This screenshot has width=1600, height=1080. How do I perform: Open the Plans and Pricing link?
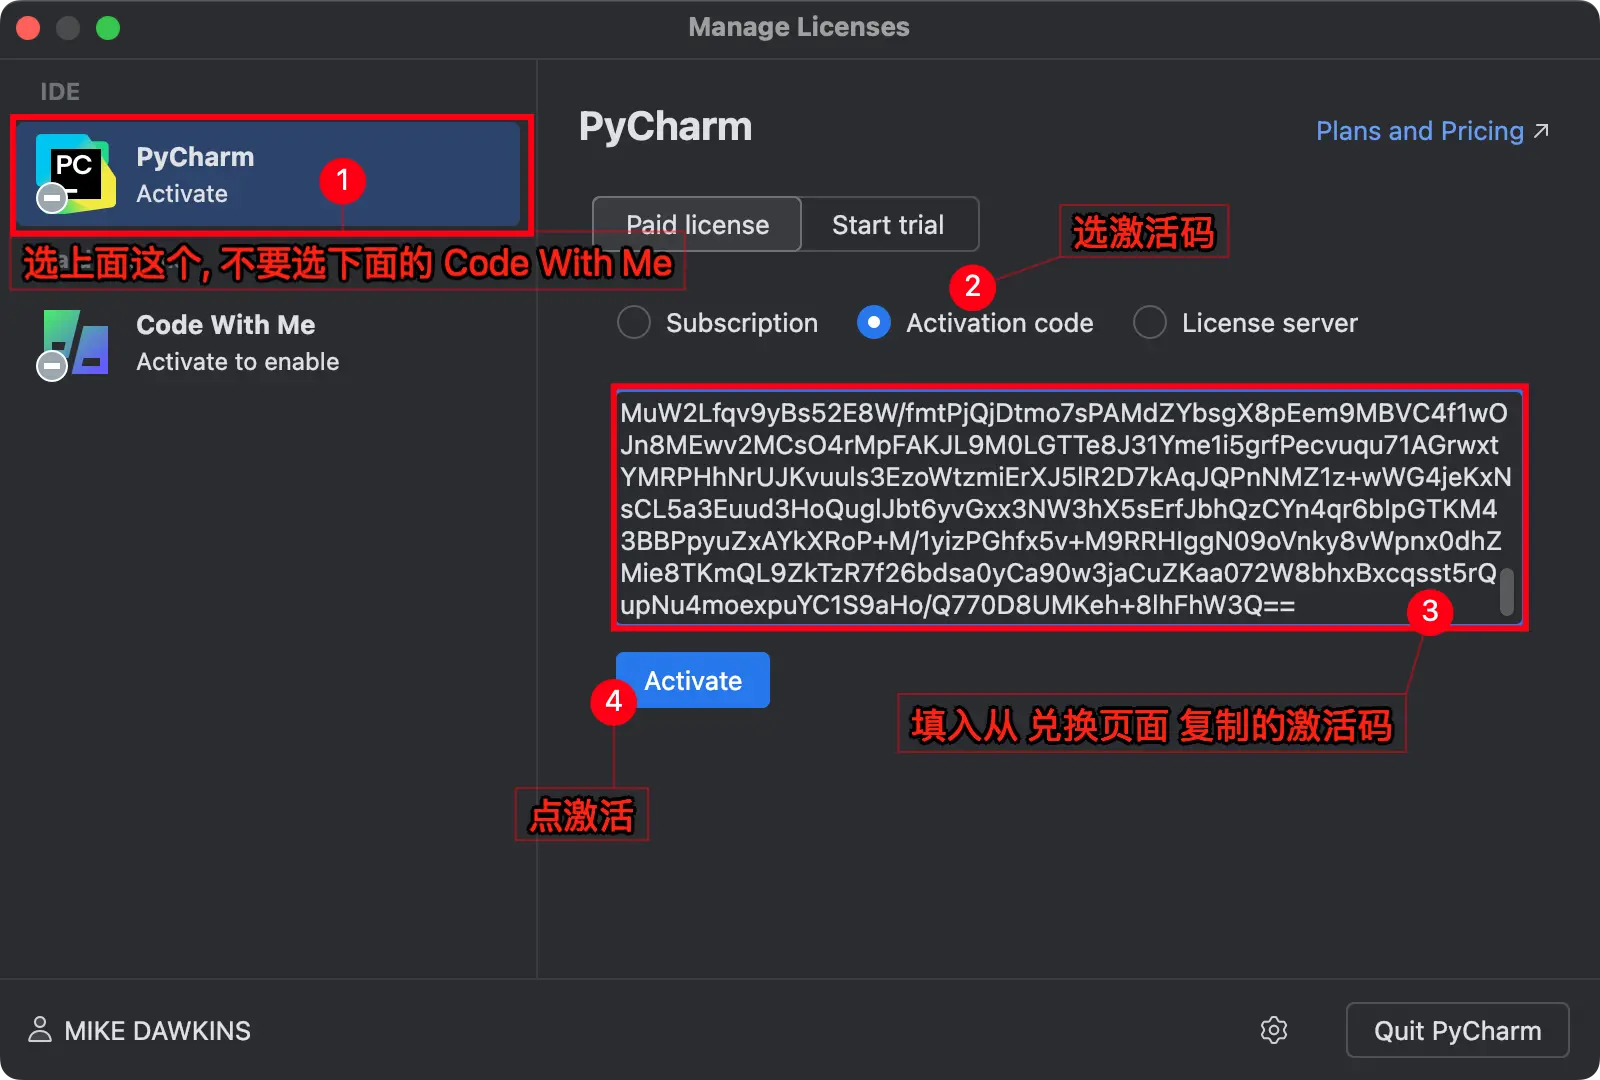point(1419,131)
